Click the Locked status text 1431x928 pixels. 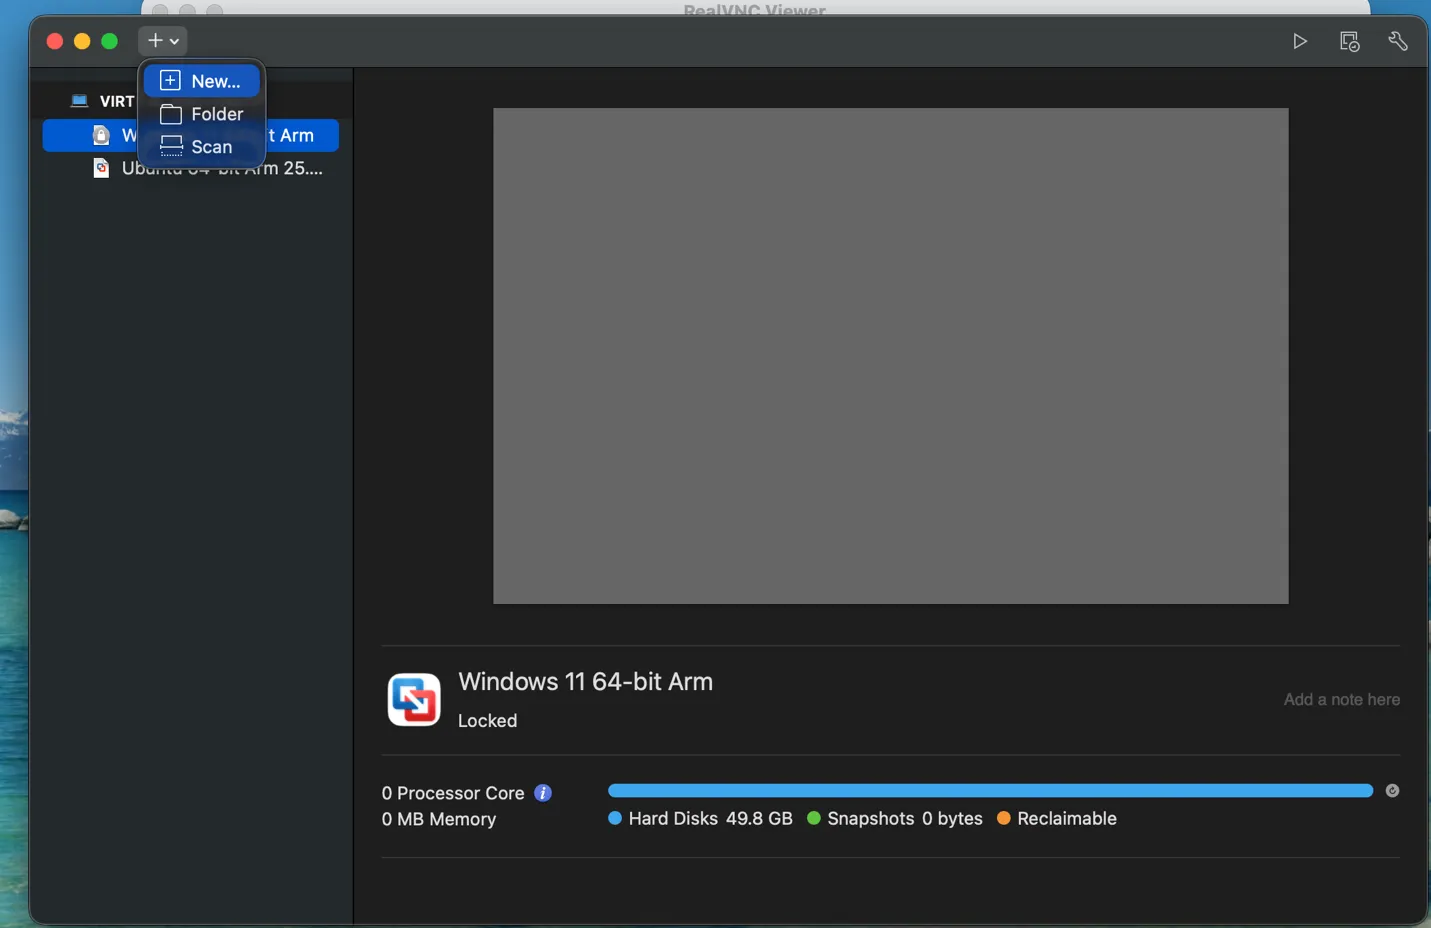click(x=487, y=721)
